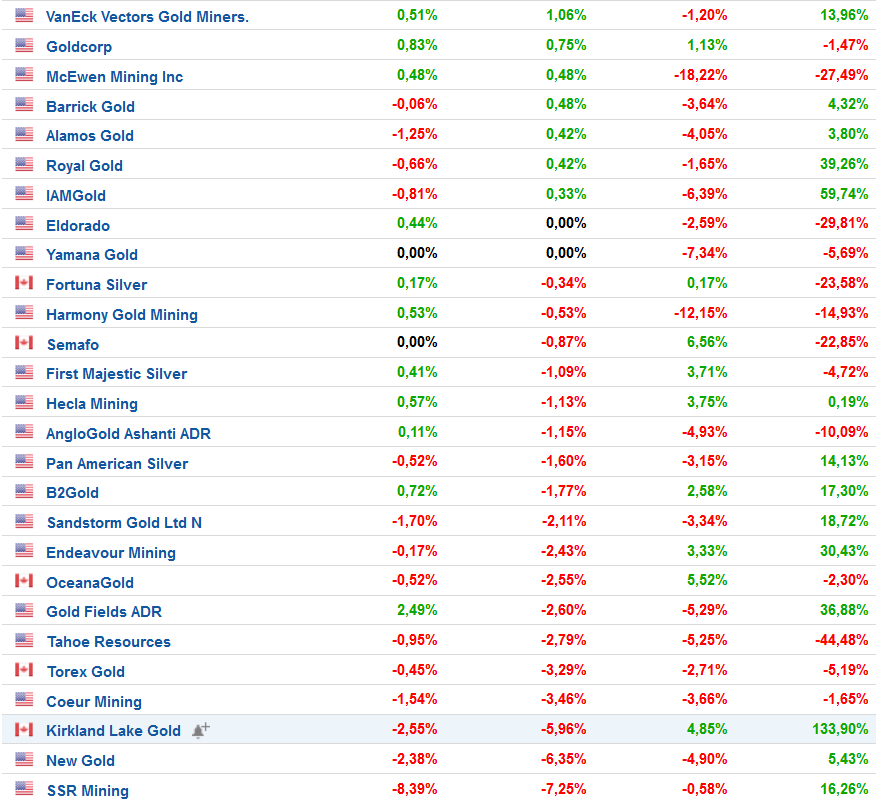Screen dimensions: 876x804
Task: Select the -18,22% value for McEwen Mining
Action: 701,75
